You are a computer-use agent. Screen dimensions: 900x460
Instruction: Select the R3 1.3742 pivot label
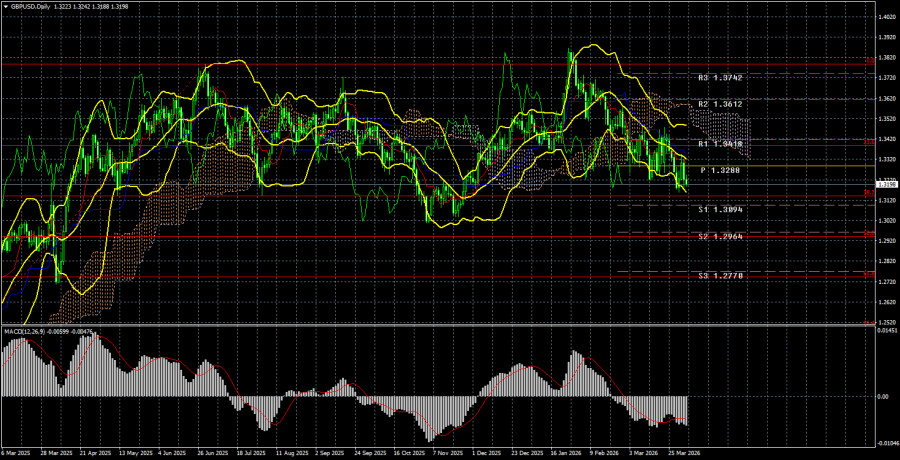pyautogui.click(x=722, y=77)
